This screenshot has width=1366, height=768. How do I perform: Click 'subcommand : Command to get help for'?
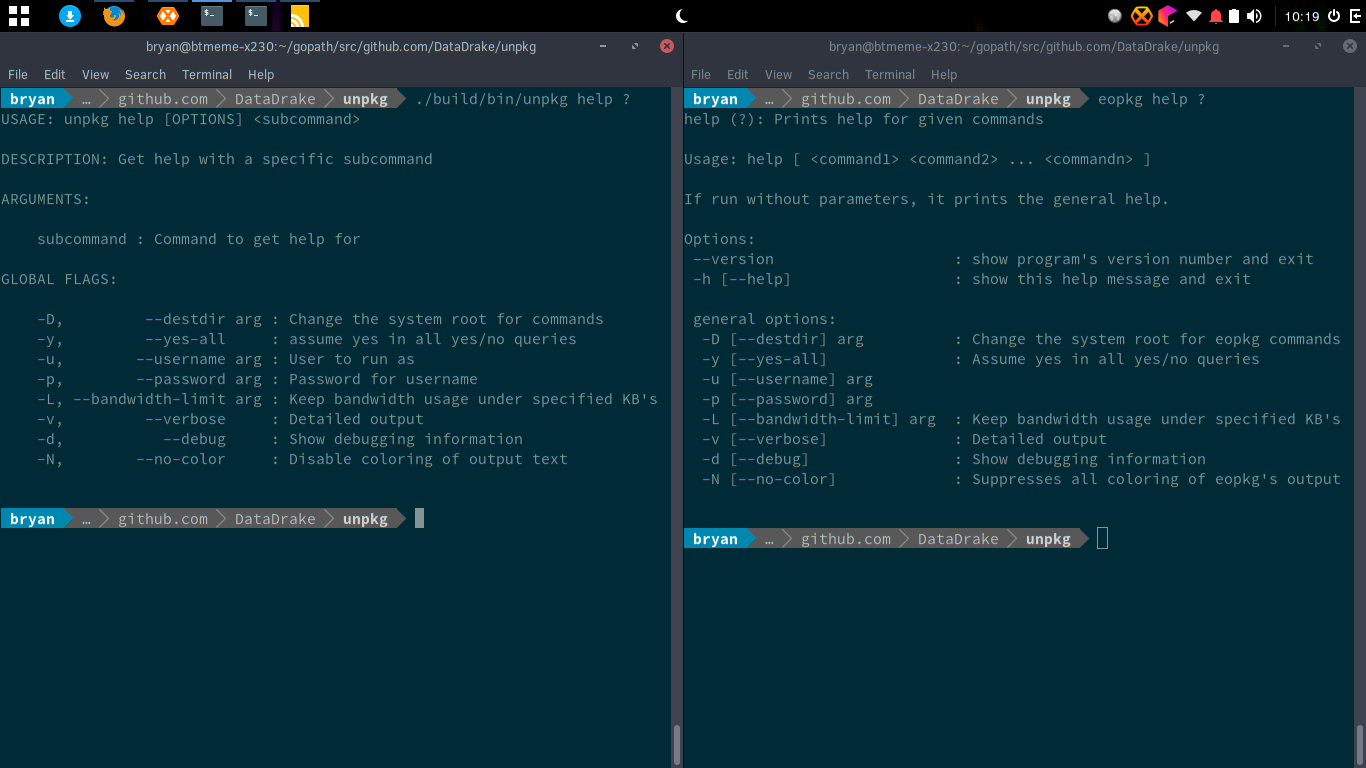pyautogui.click(x=199, y=239)
